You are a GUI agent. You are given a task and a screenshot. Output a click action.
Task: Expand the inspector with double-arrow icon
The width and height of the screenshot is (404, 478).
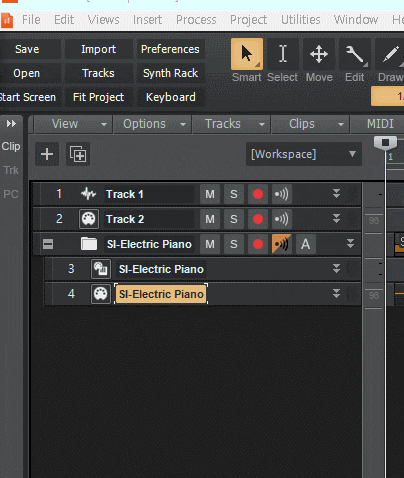coord(11,124)
